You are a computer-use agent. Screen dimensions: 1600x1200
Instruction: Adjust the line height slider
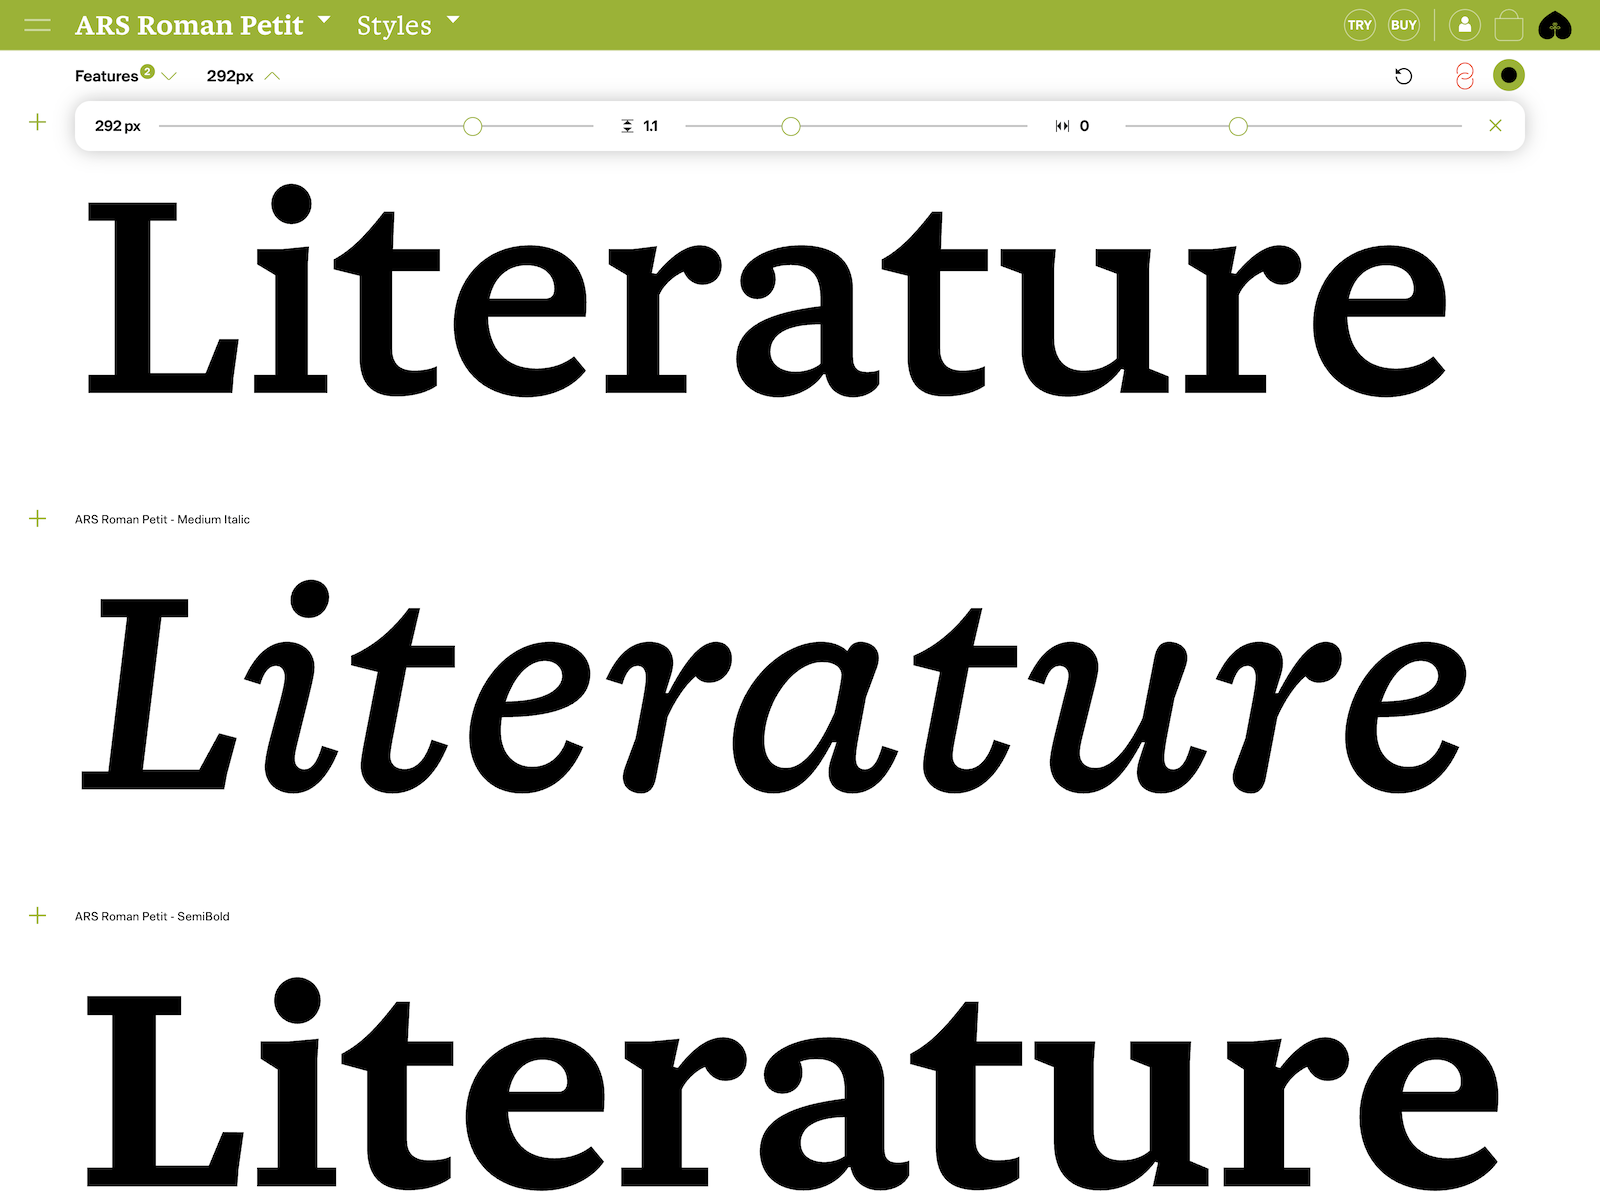click(x=791, y=126)
